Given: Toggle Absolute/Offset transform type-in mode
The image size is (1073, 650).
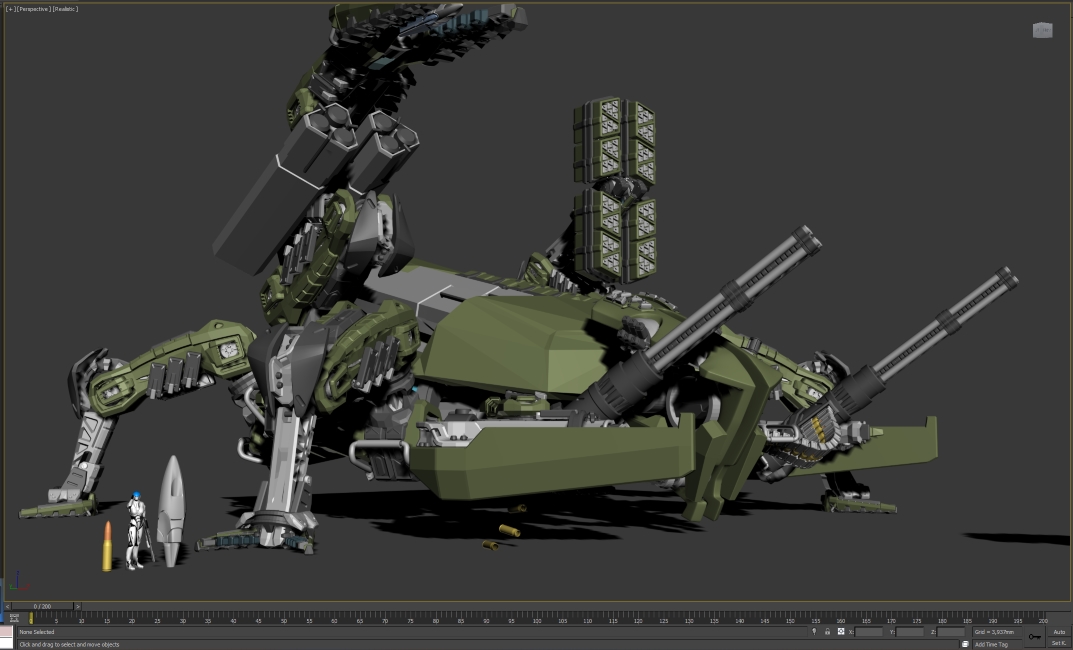Looking at the screenshot, I should click(x=841, y=632).
